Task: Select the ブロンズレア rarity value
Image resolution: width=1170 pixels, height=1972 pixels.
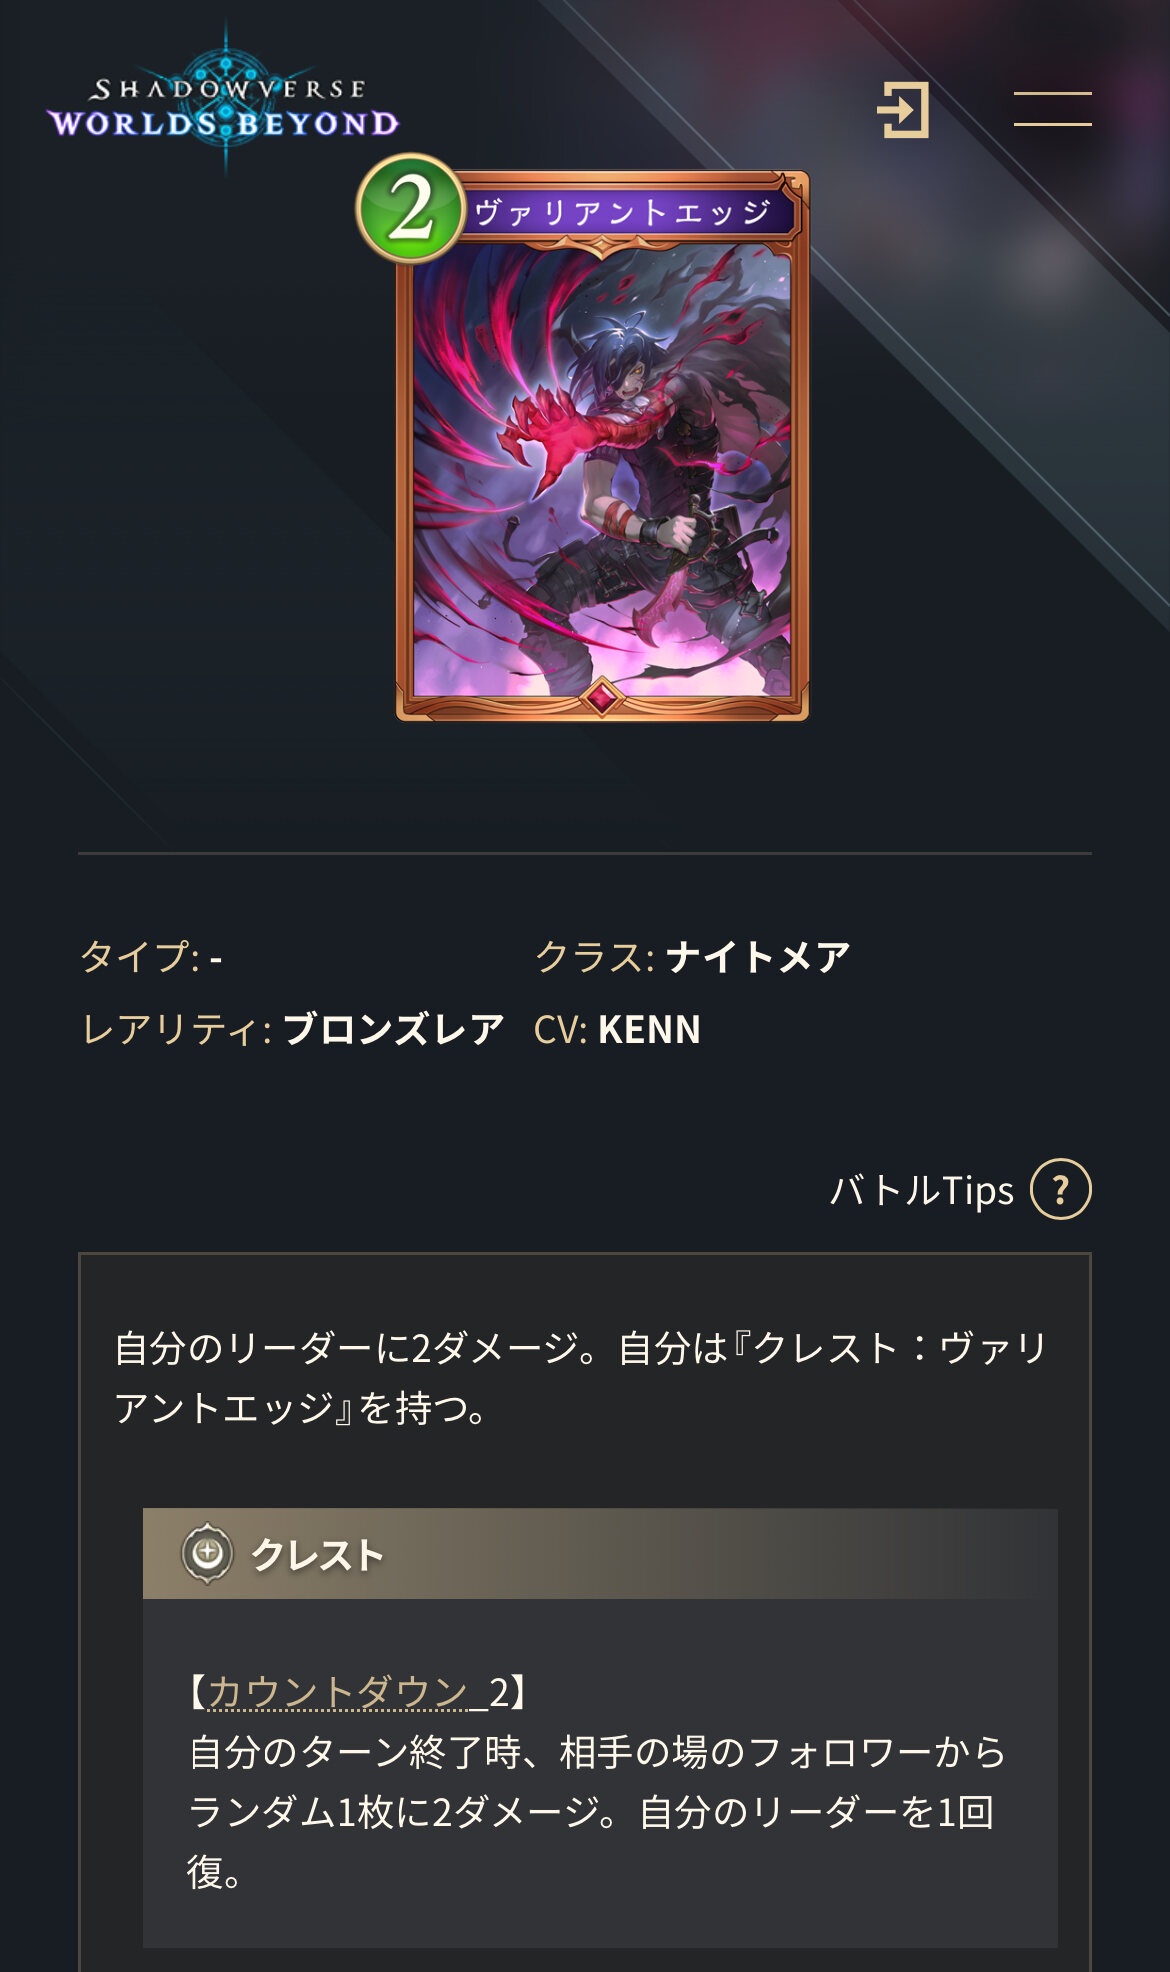Action: tap(393, 1029)
